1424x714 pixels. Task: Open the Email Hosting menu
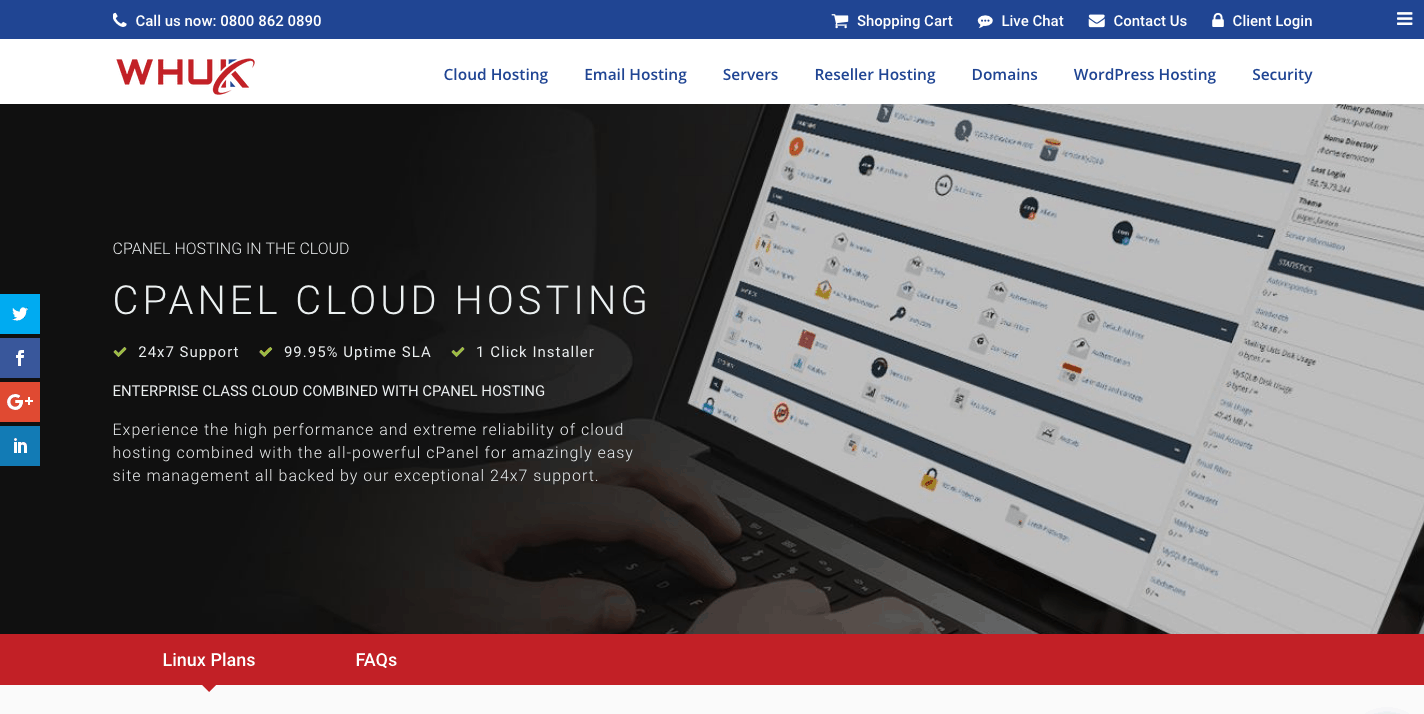(636, 74)
